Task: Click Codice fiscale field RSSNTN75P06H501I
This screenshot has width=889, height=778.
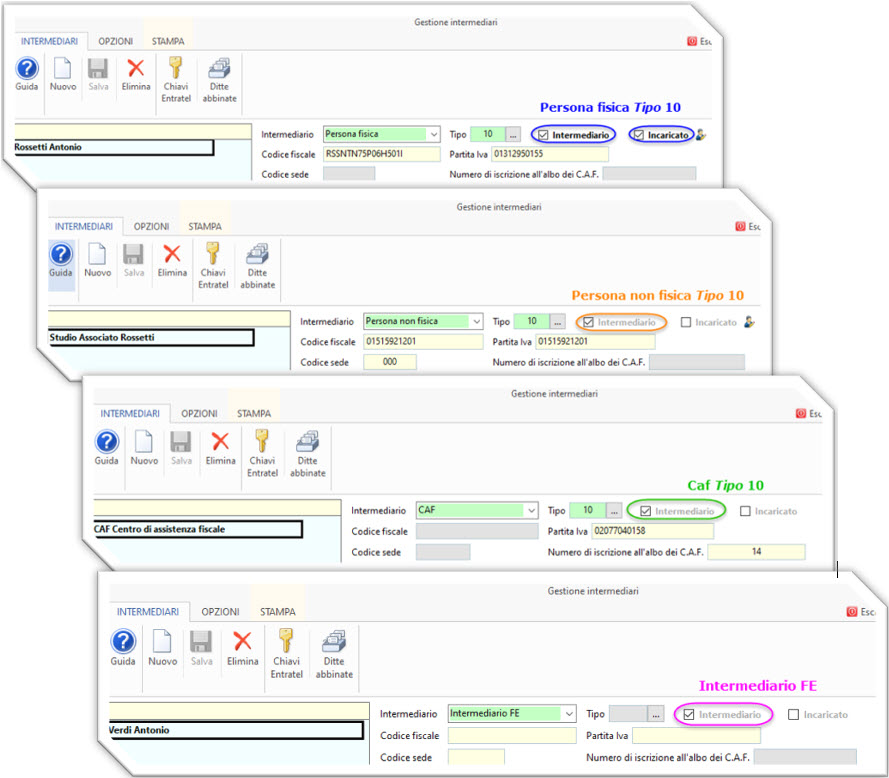Action: point(382,154)
